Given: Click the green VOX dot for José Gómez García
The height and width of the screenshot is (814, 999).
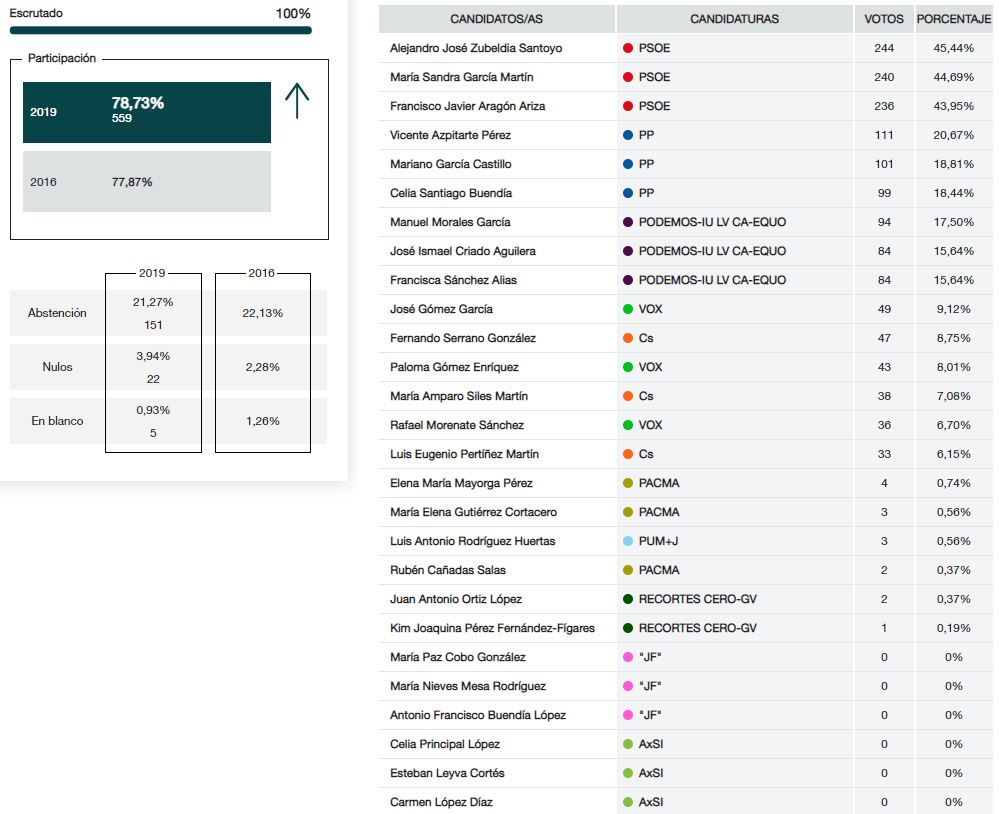Looking at the screenshot, I should pyautogui.click(x=628, y=309).
